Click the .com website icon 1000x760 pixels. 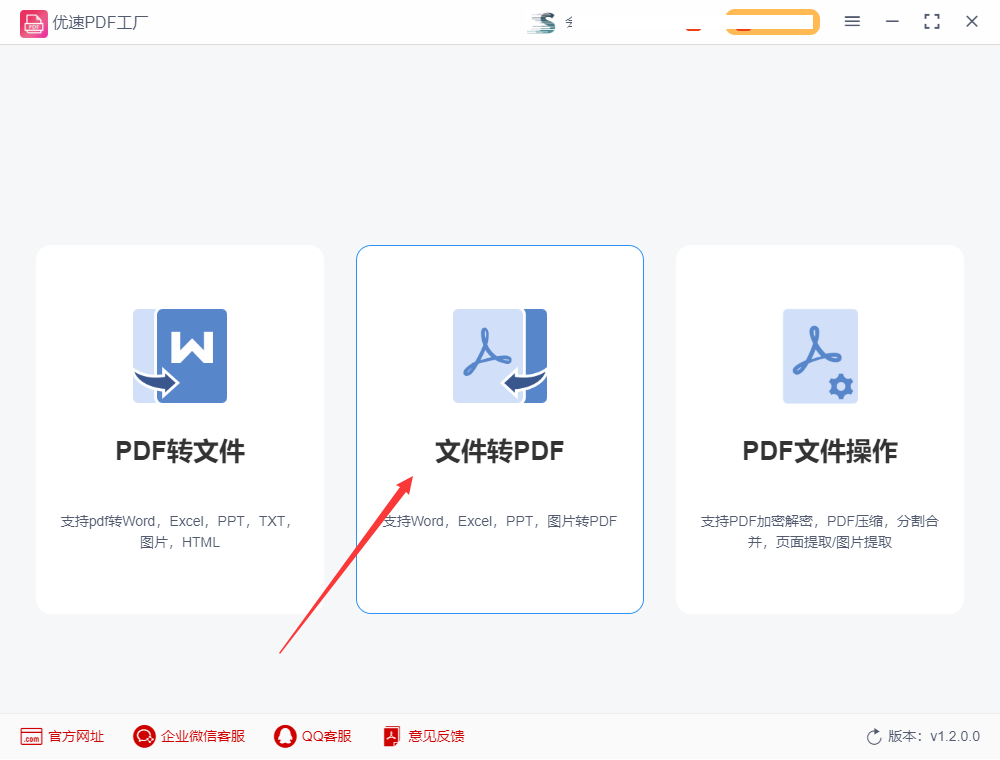(31, 736)
